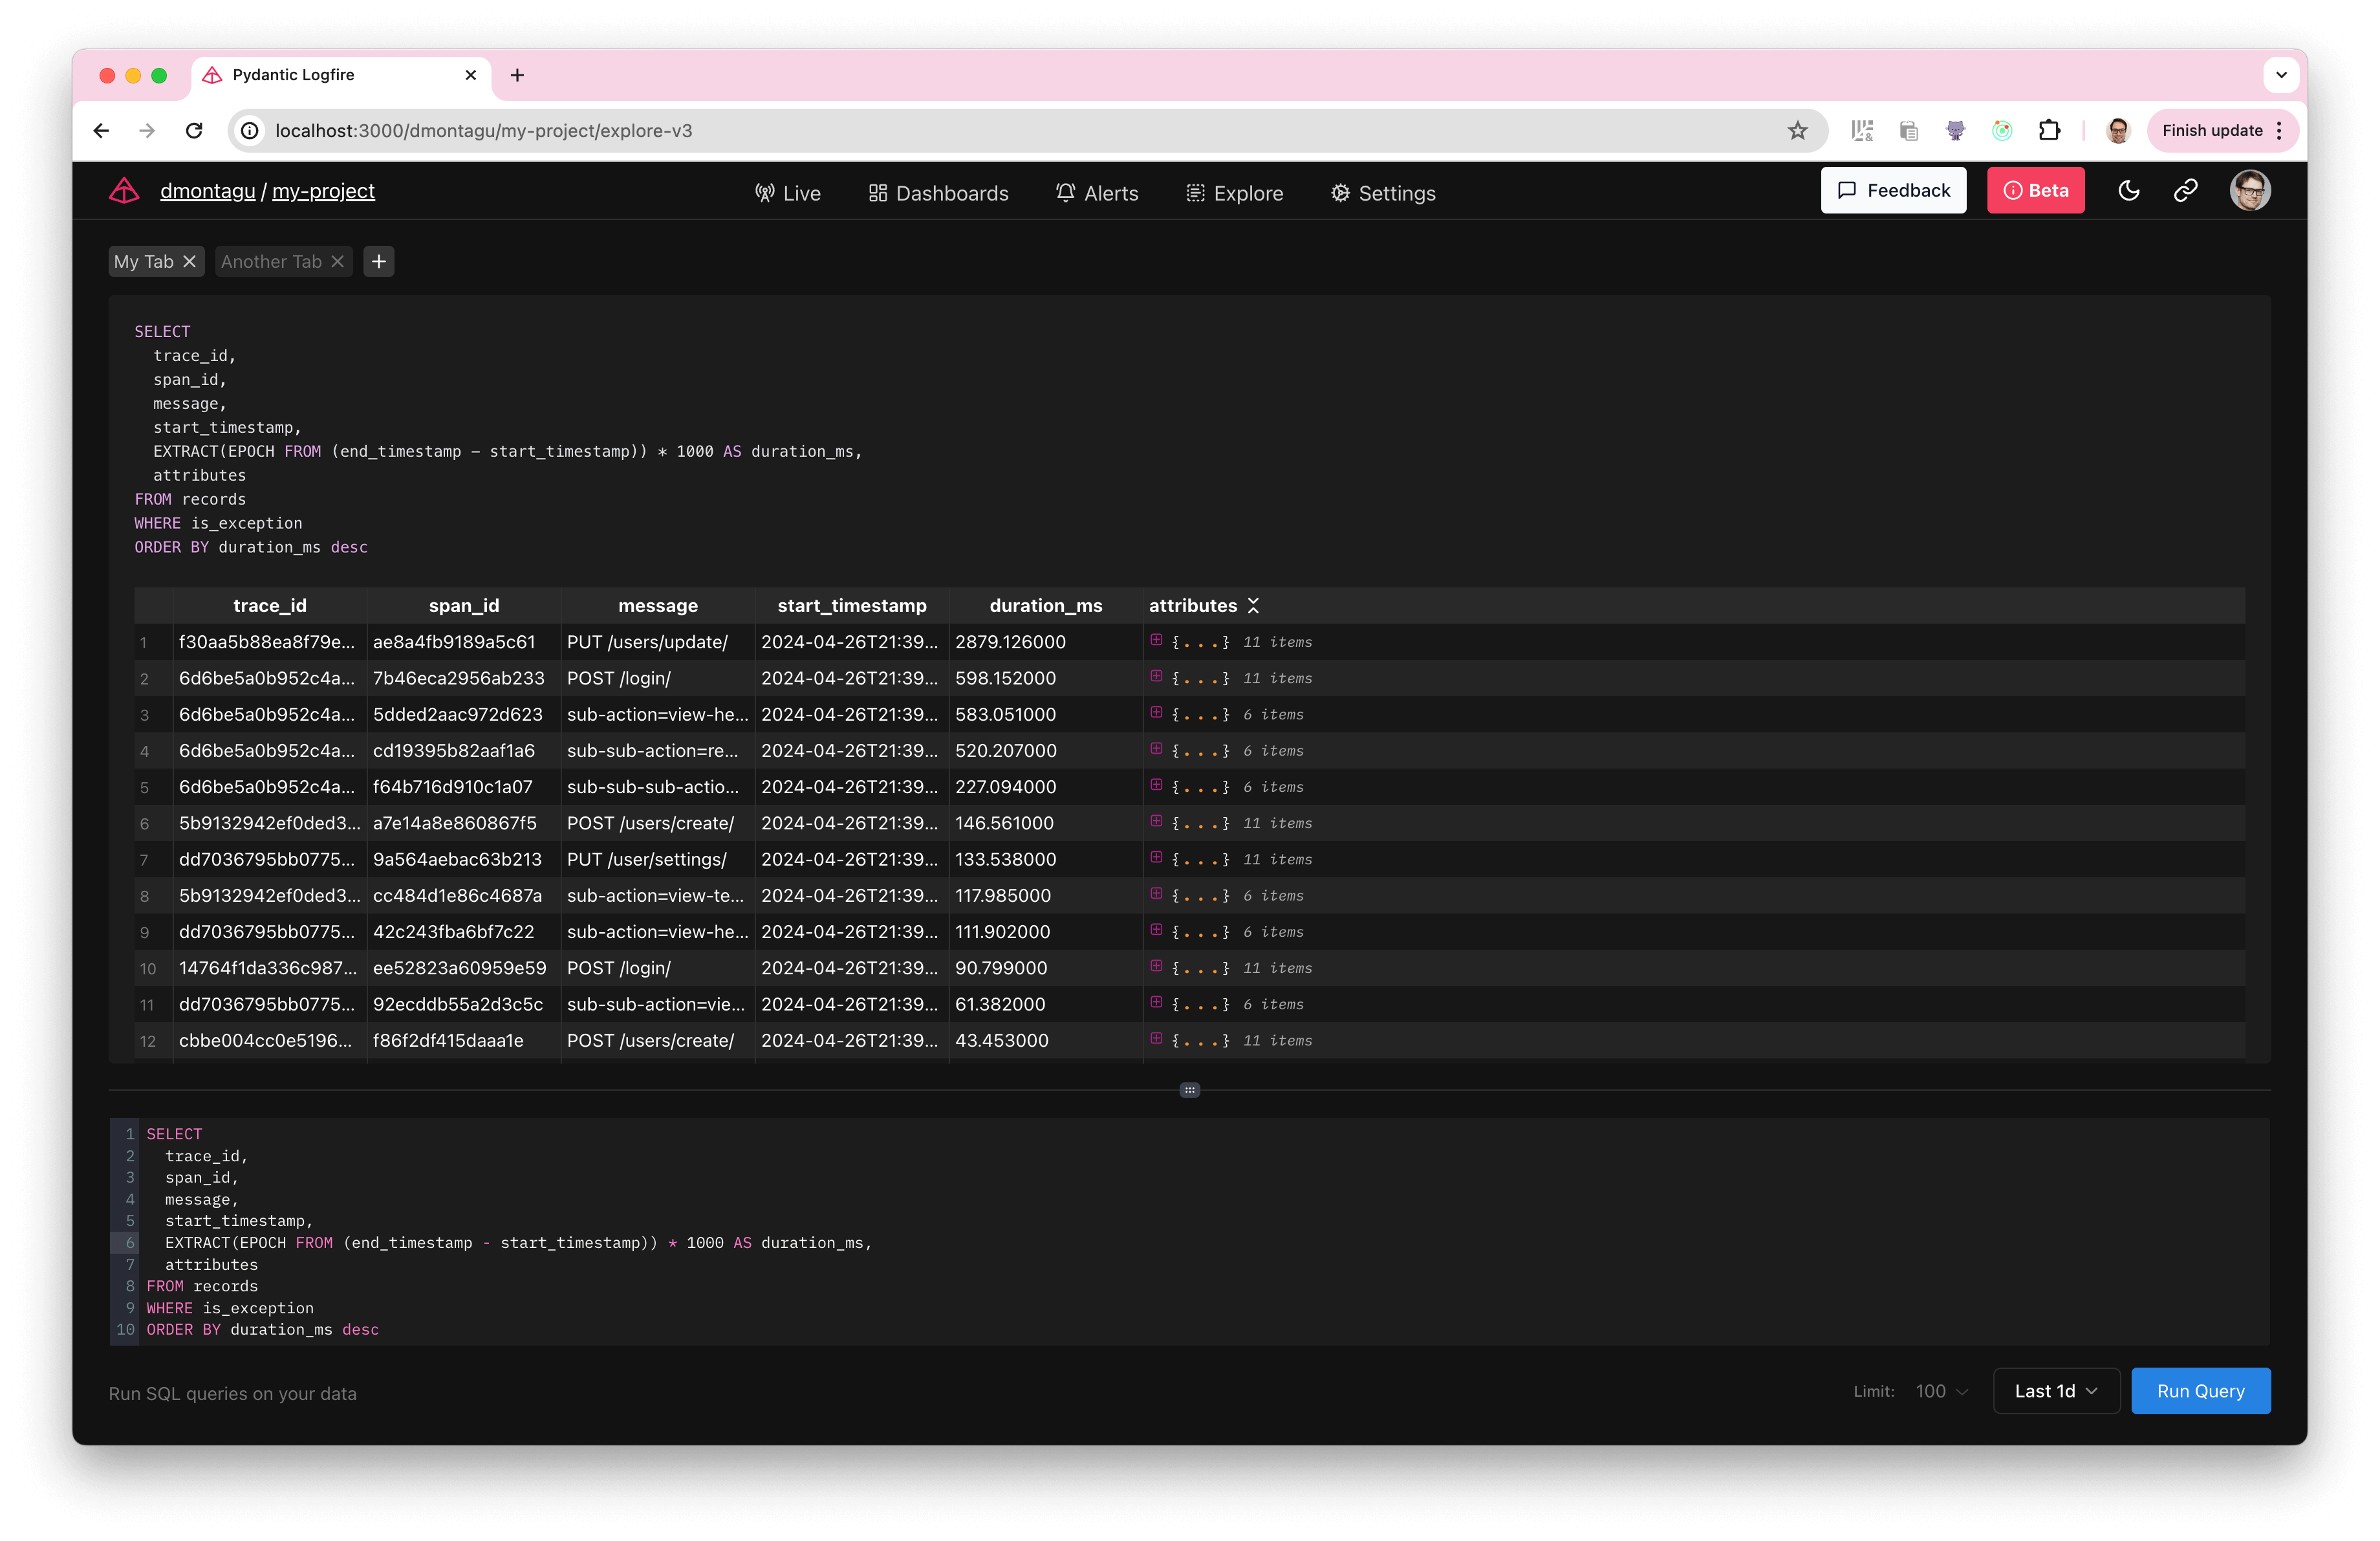Click the Run Query button

click(x=2200, y=1391)
